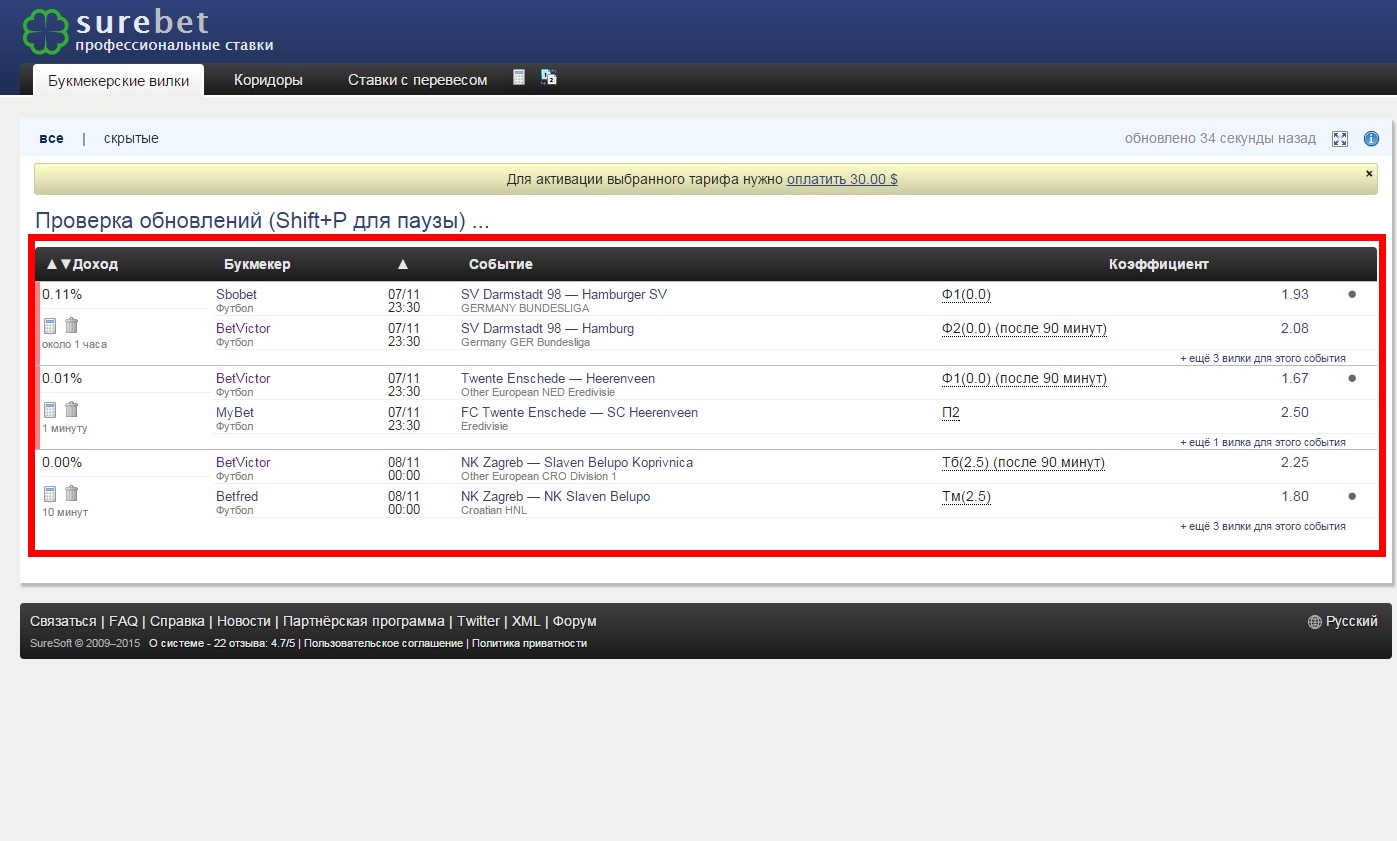Open О системе - 22 отзыва link
Viewport: 1397px width, 841px height.
(x=222, y=643)
